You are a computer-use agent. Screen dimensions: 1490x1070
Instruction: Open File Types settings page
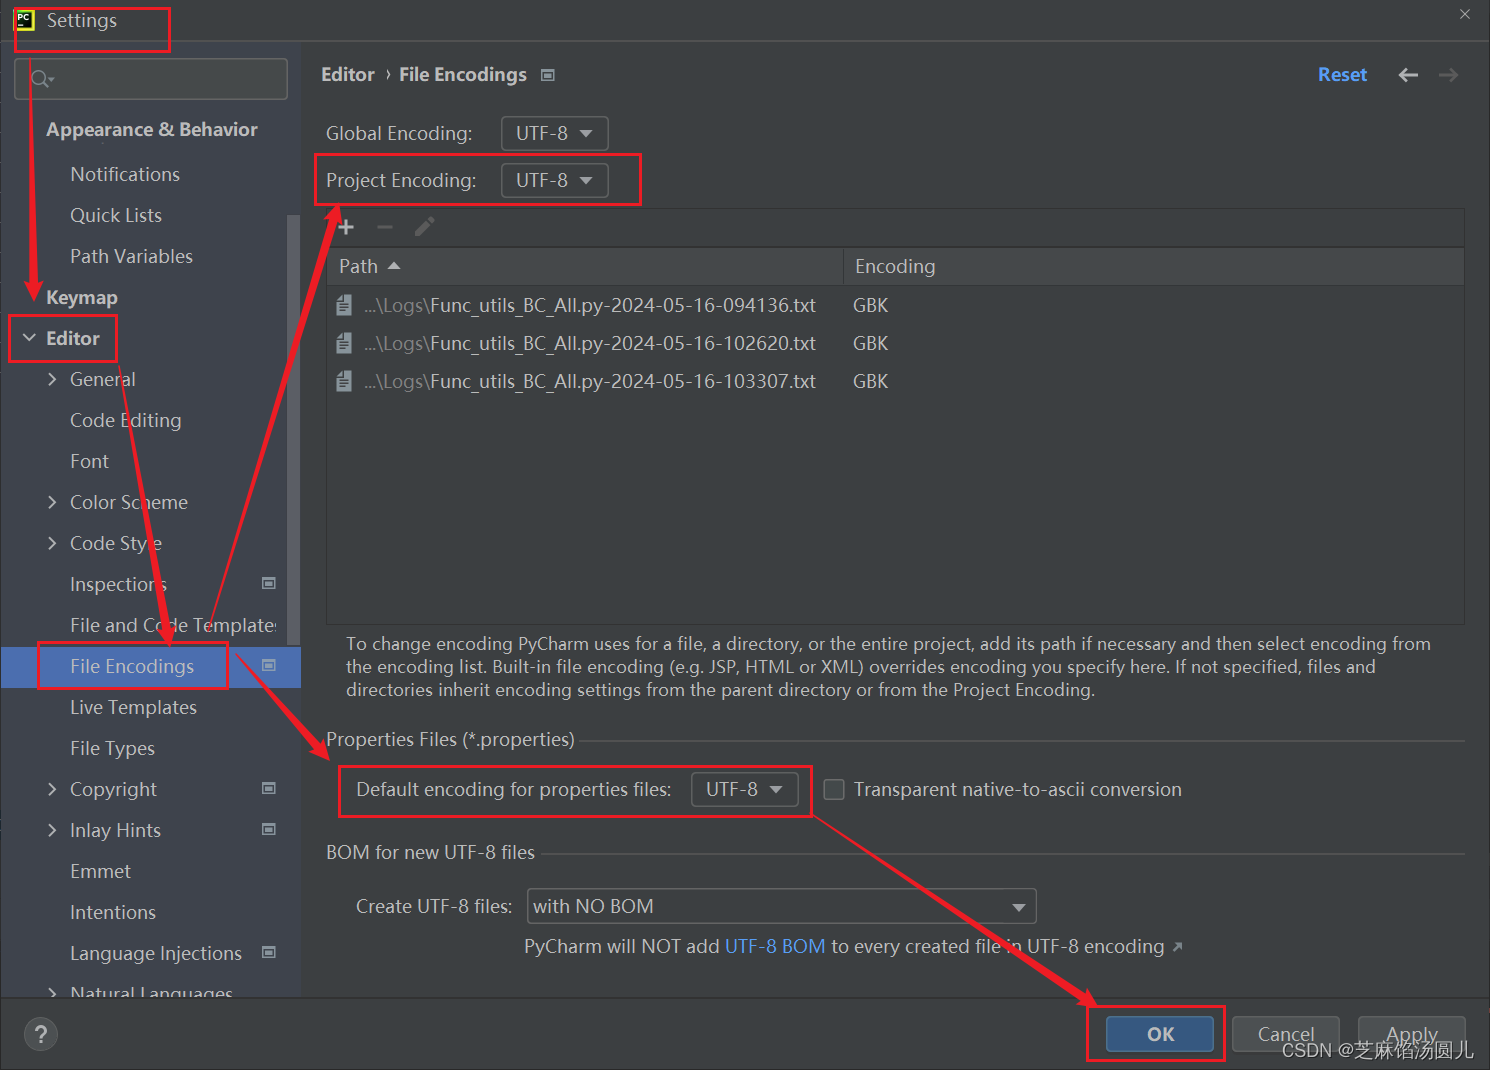[x=112, y=748]
